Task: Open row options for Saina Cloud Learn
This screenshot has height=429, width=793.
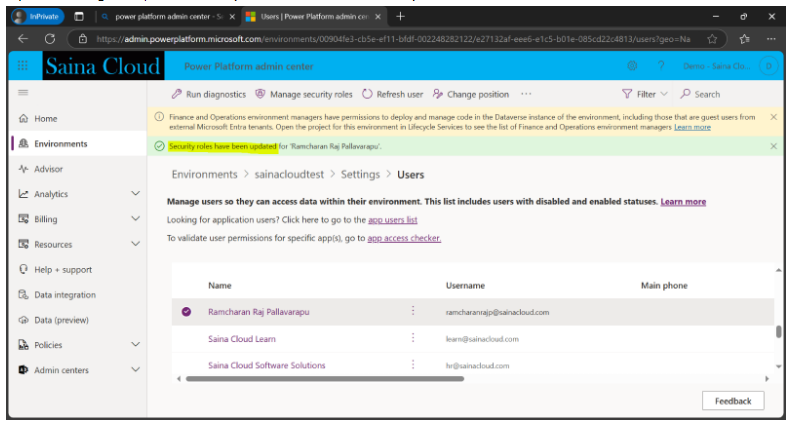Action: 413,337
